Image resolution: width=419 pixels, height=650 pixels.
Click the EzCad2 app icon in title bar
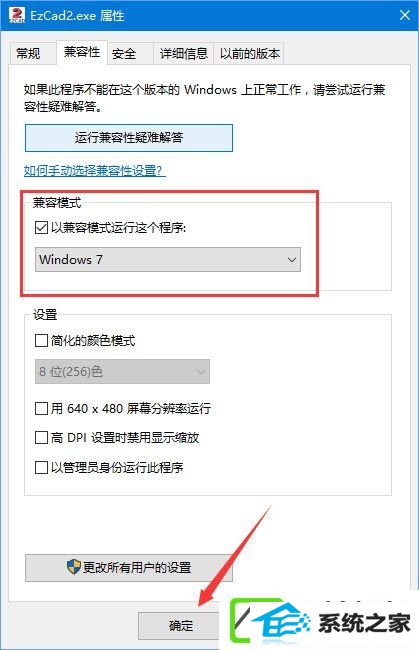17,15
